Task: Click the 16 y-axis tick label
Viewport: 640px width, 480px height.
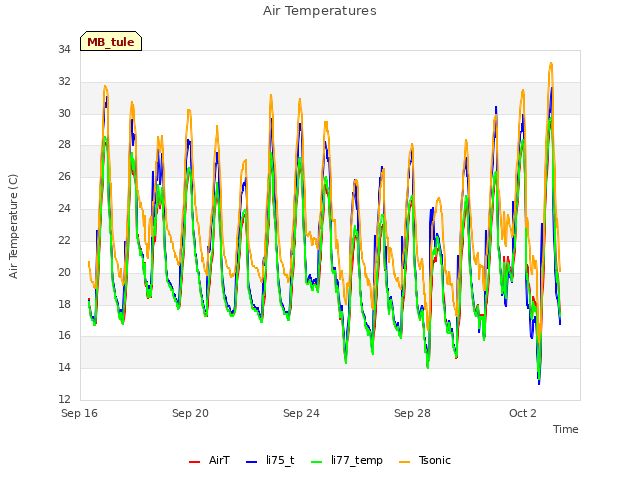Action: click(64, 336)
